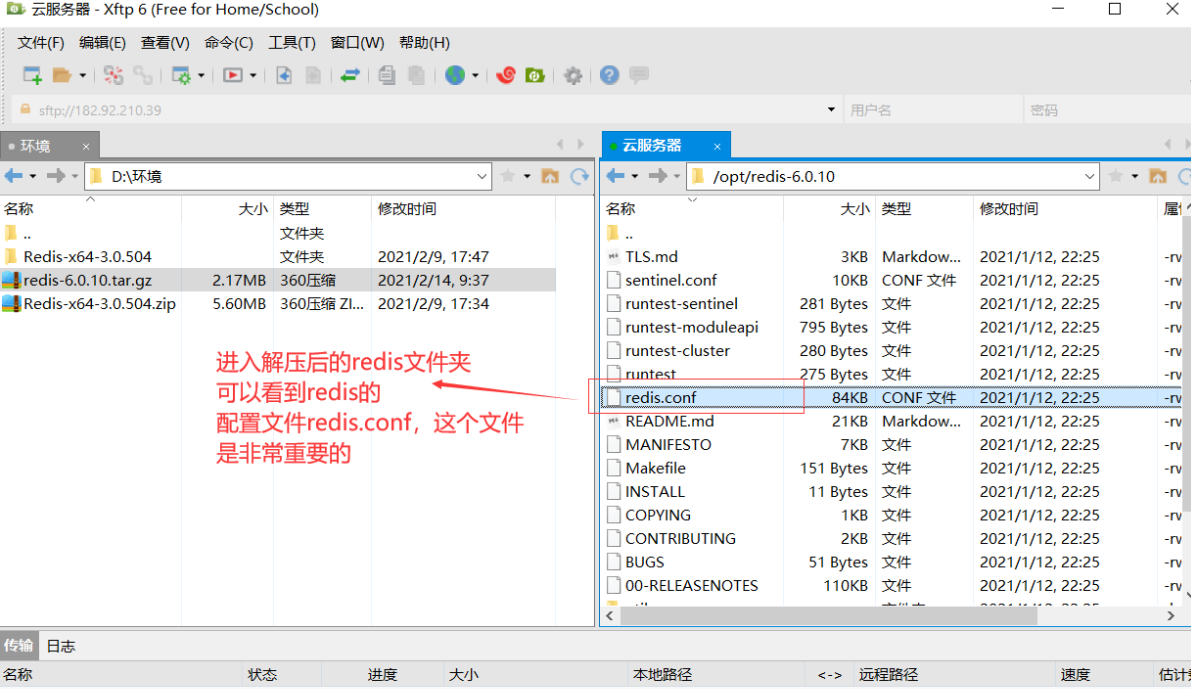Open the session properties gear-window icon
1191x689 pixels.
[x=182, y=75]
